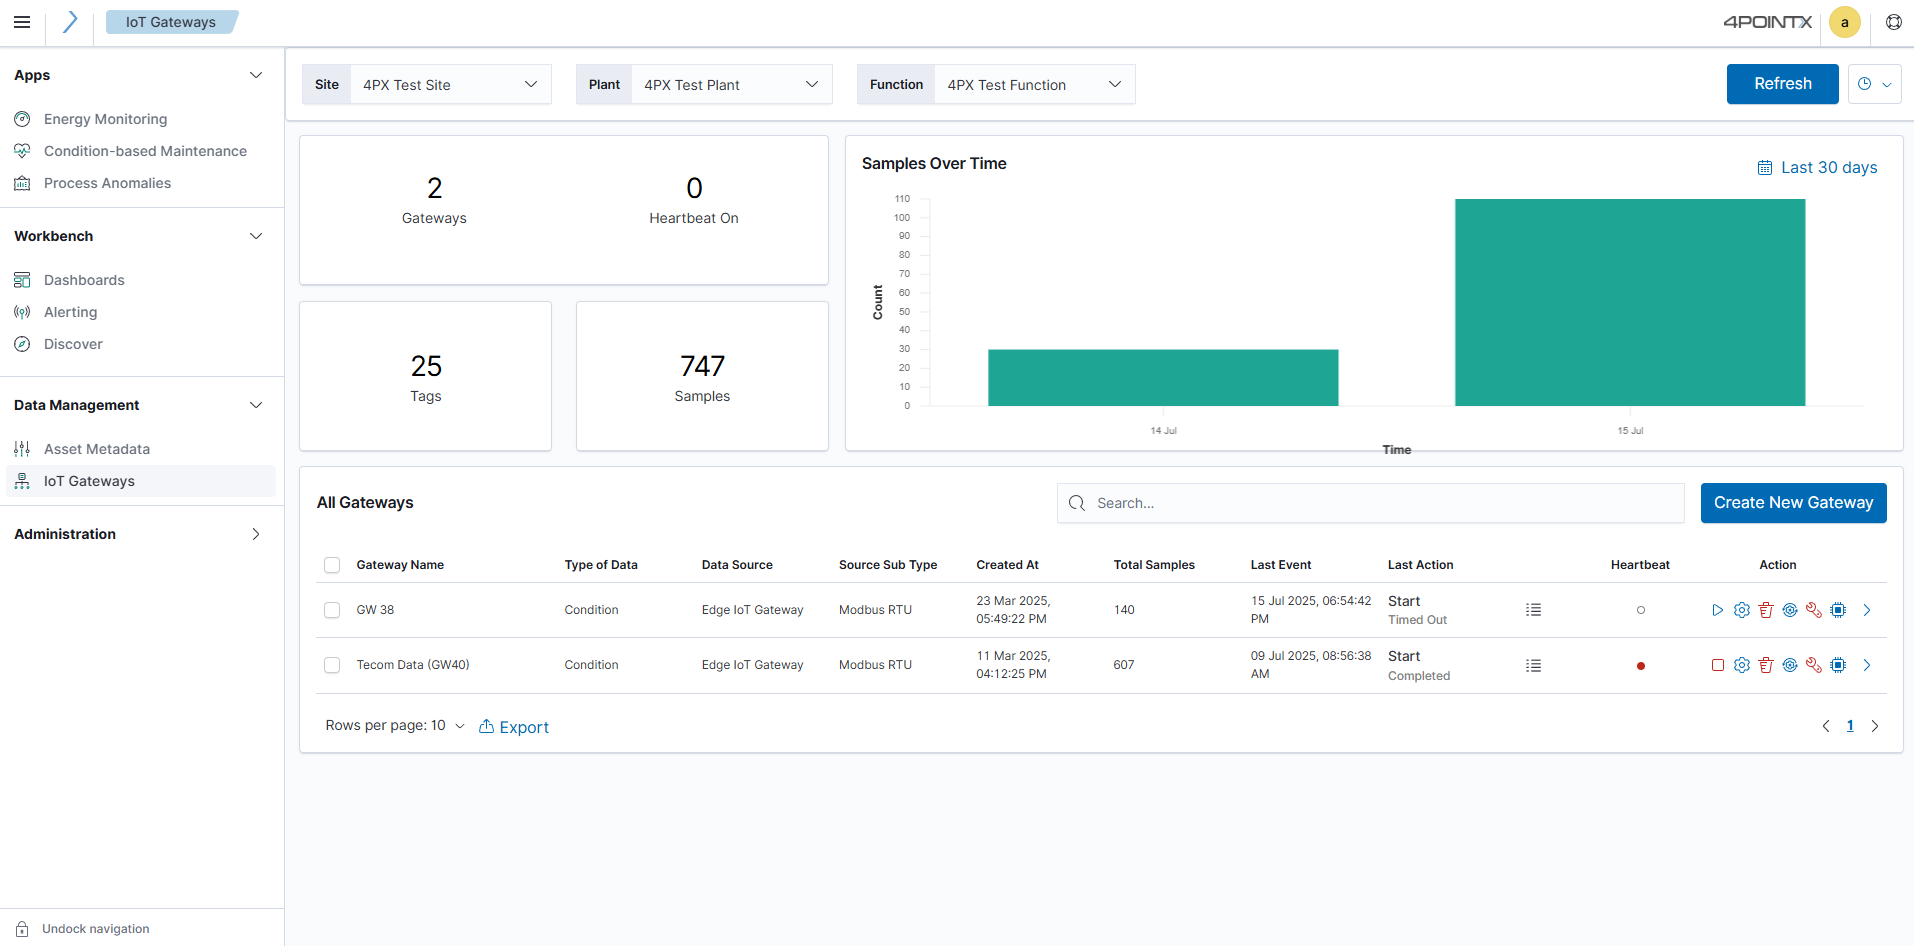1914x946 pixels.
Task: Export the gateways table
Action: pos(514,727)
